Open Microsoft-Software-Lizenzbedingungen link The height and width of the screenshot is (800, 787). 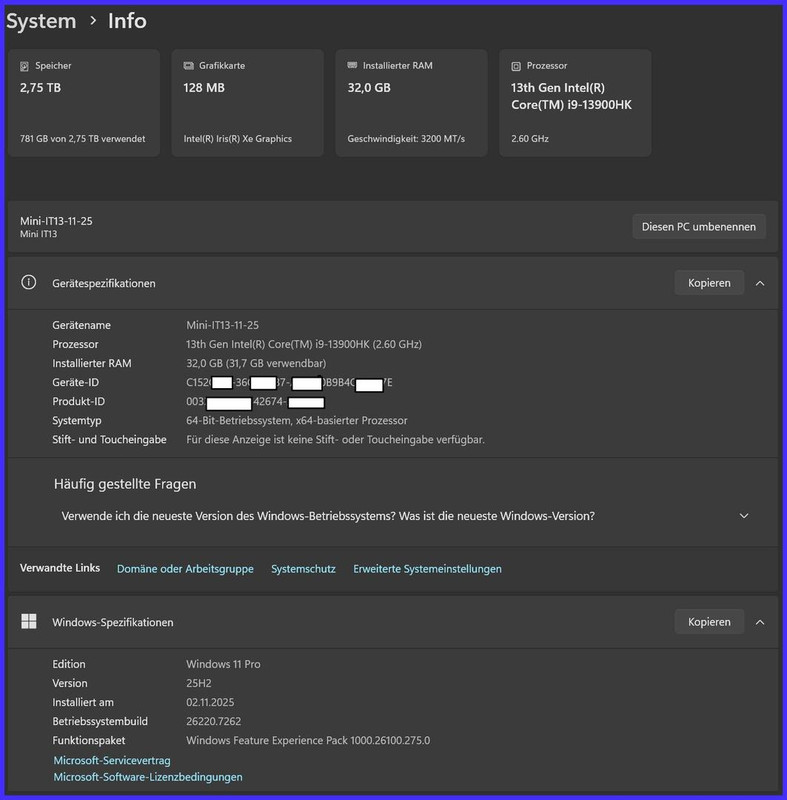148,777
